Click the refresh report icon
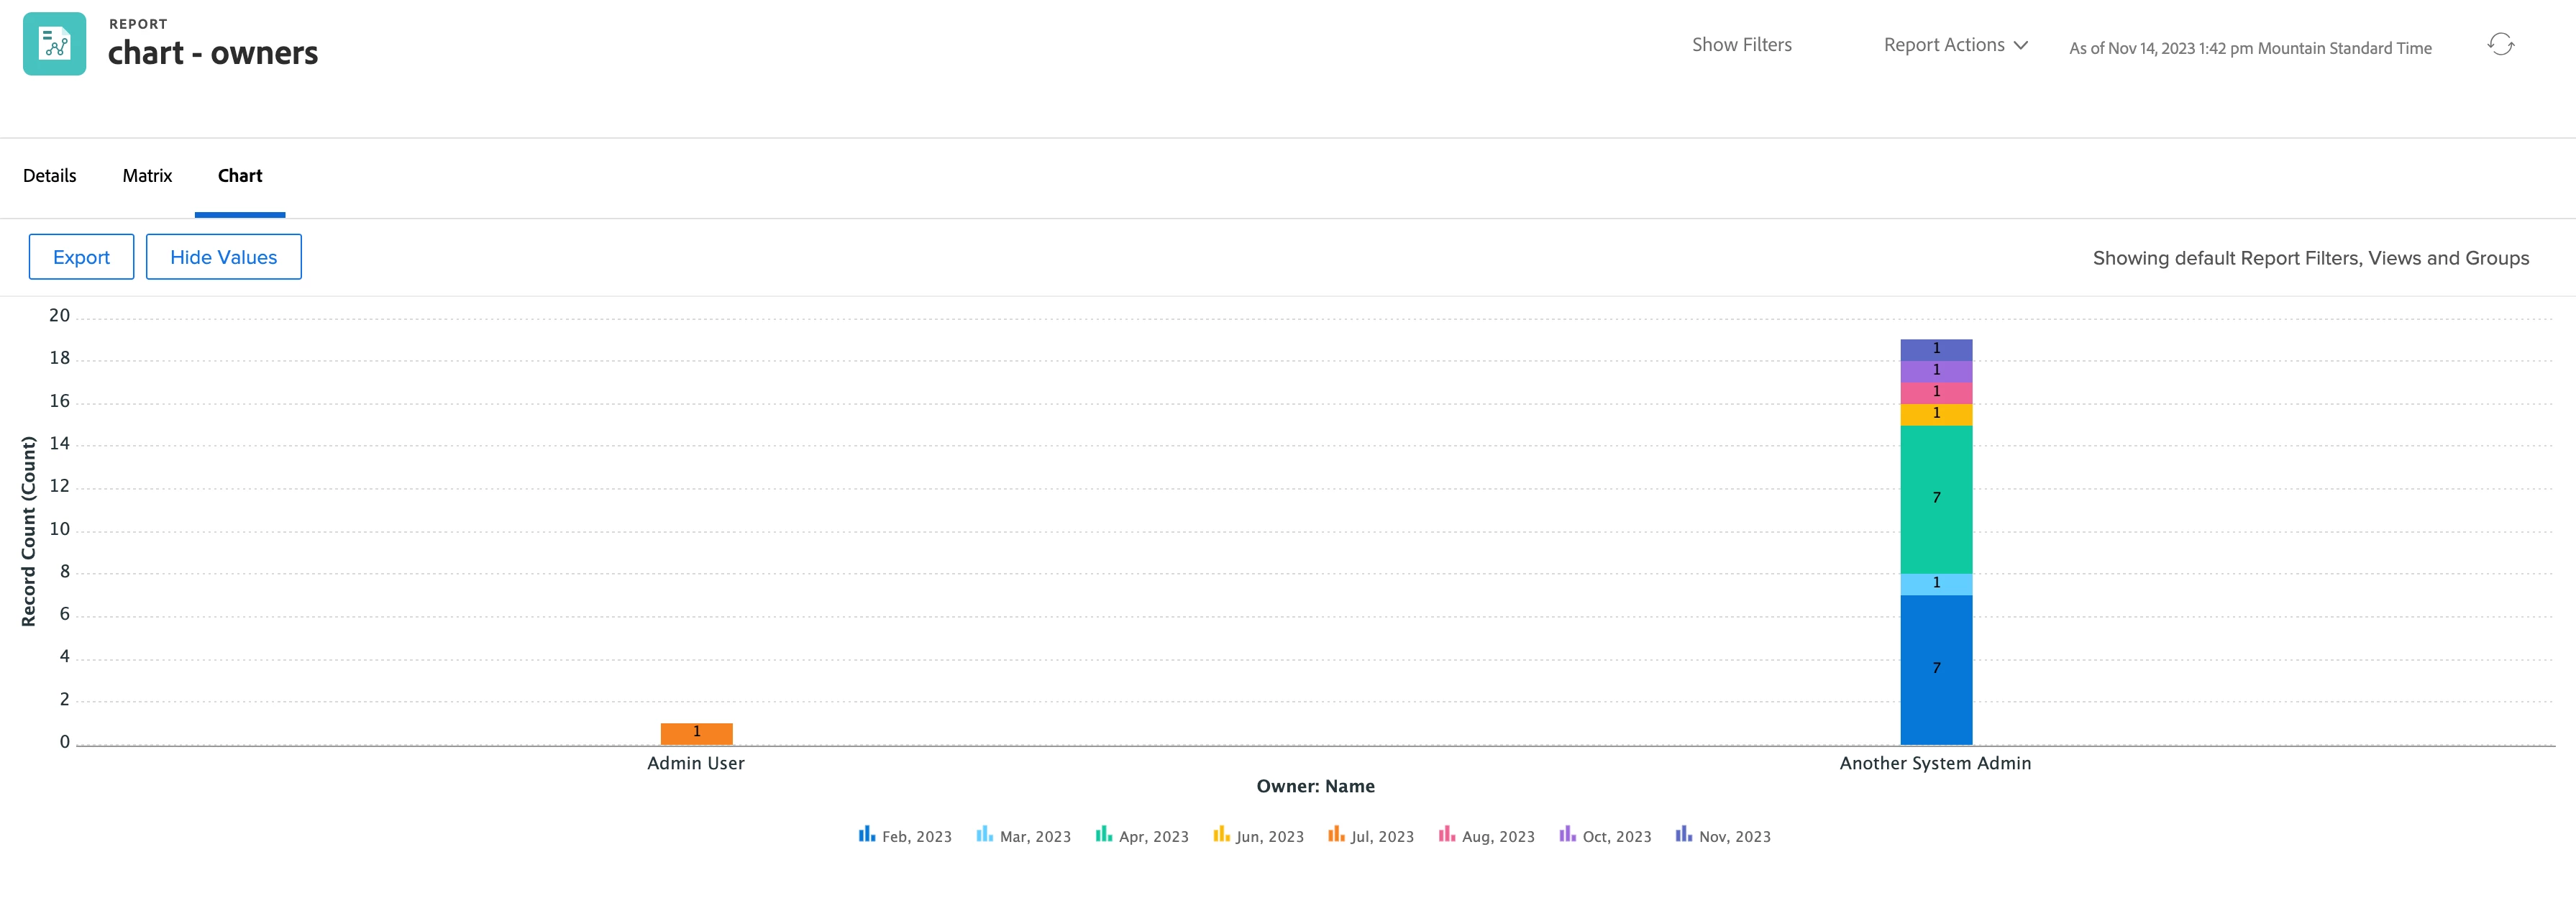This screenshot has height=916, width=2576. tap(2500, 45)
